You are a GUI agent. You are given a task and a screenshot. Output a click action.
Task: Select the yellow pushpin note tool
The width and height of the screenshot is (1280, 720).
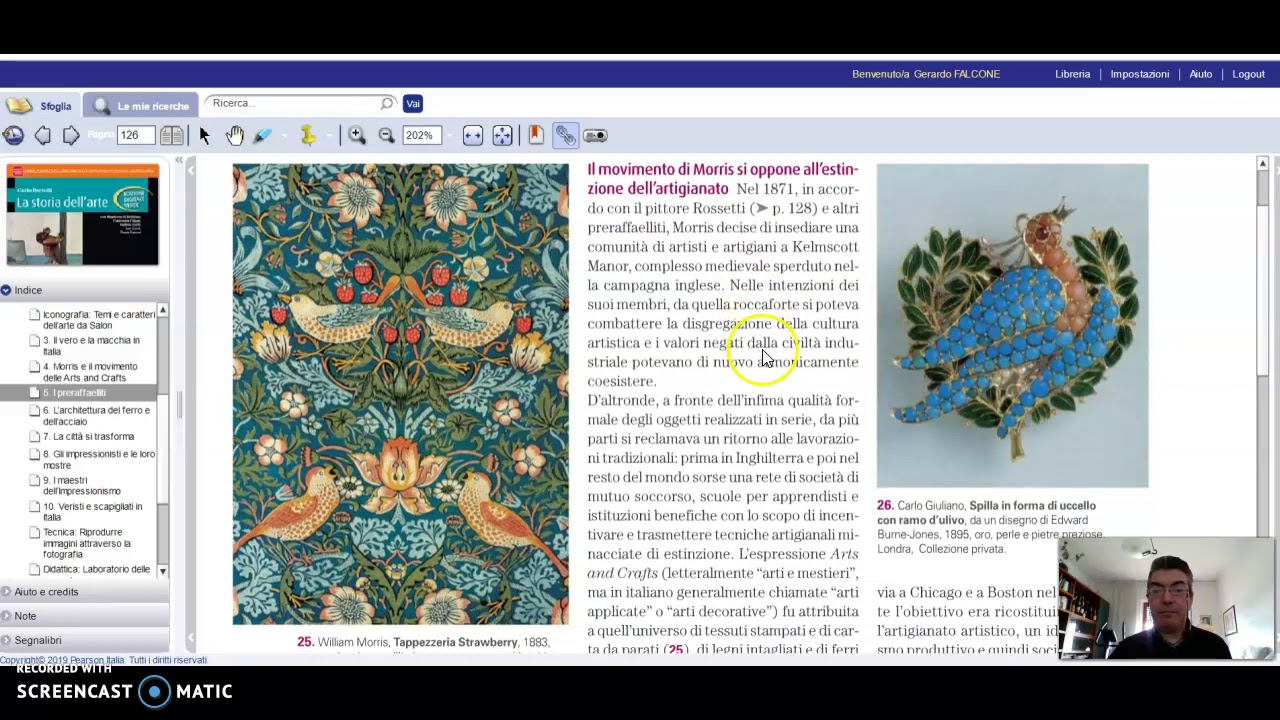point(308,135)
